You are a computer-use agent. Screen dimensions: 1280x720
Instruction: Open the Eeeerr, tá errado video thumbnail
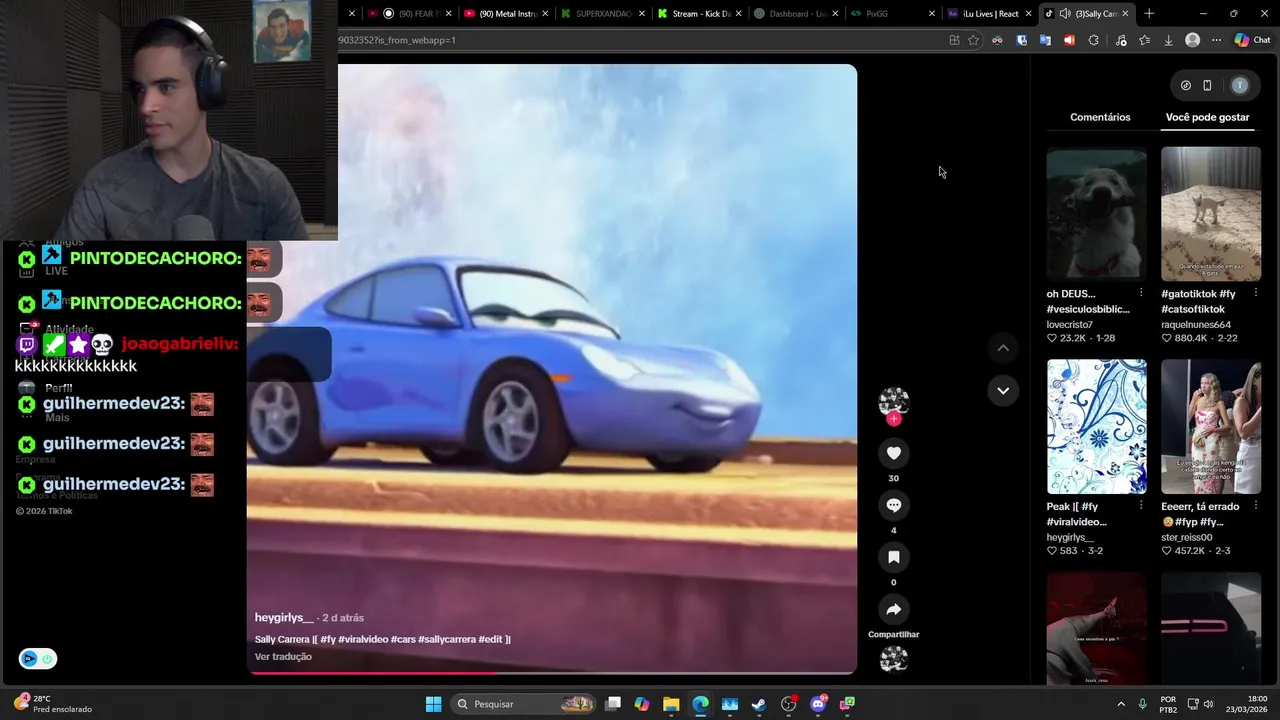point(1211,426)
